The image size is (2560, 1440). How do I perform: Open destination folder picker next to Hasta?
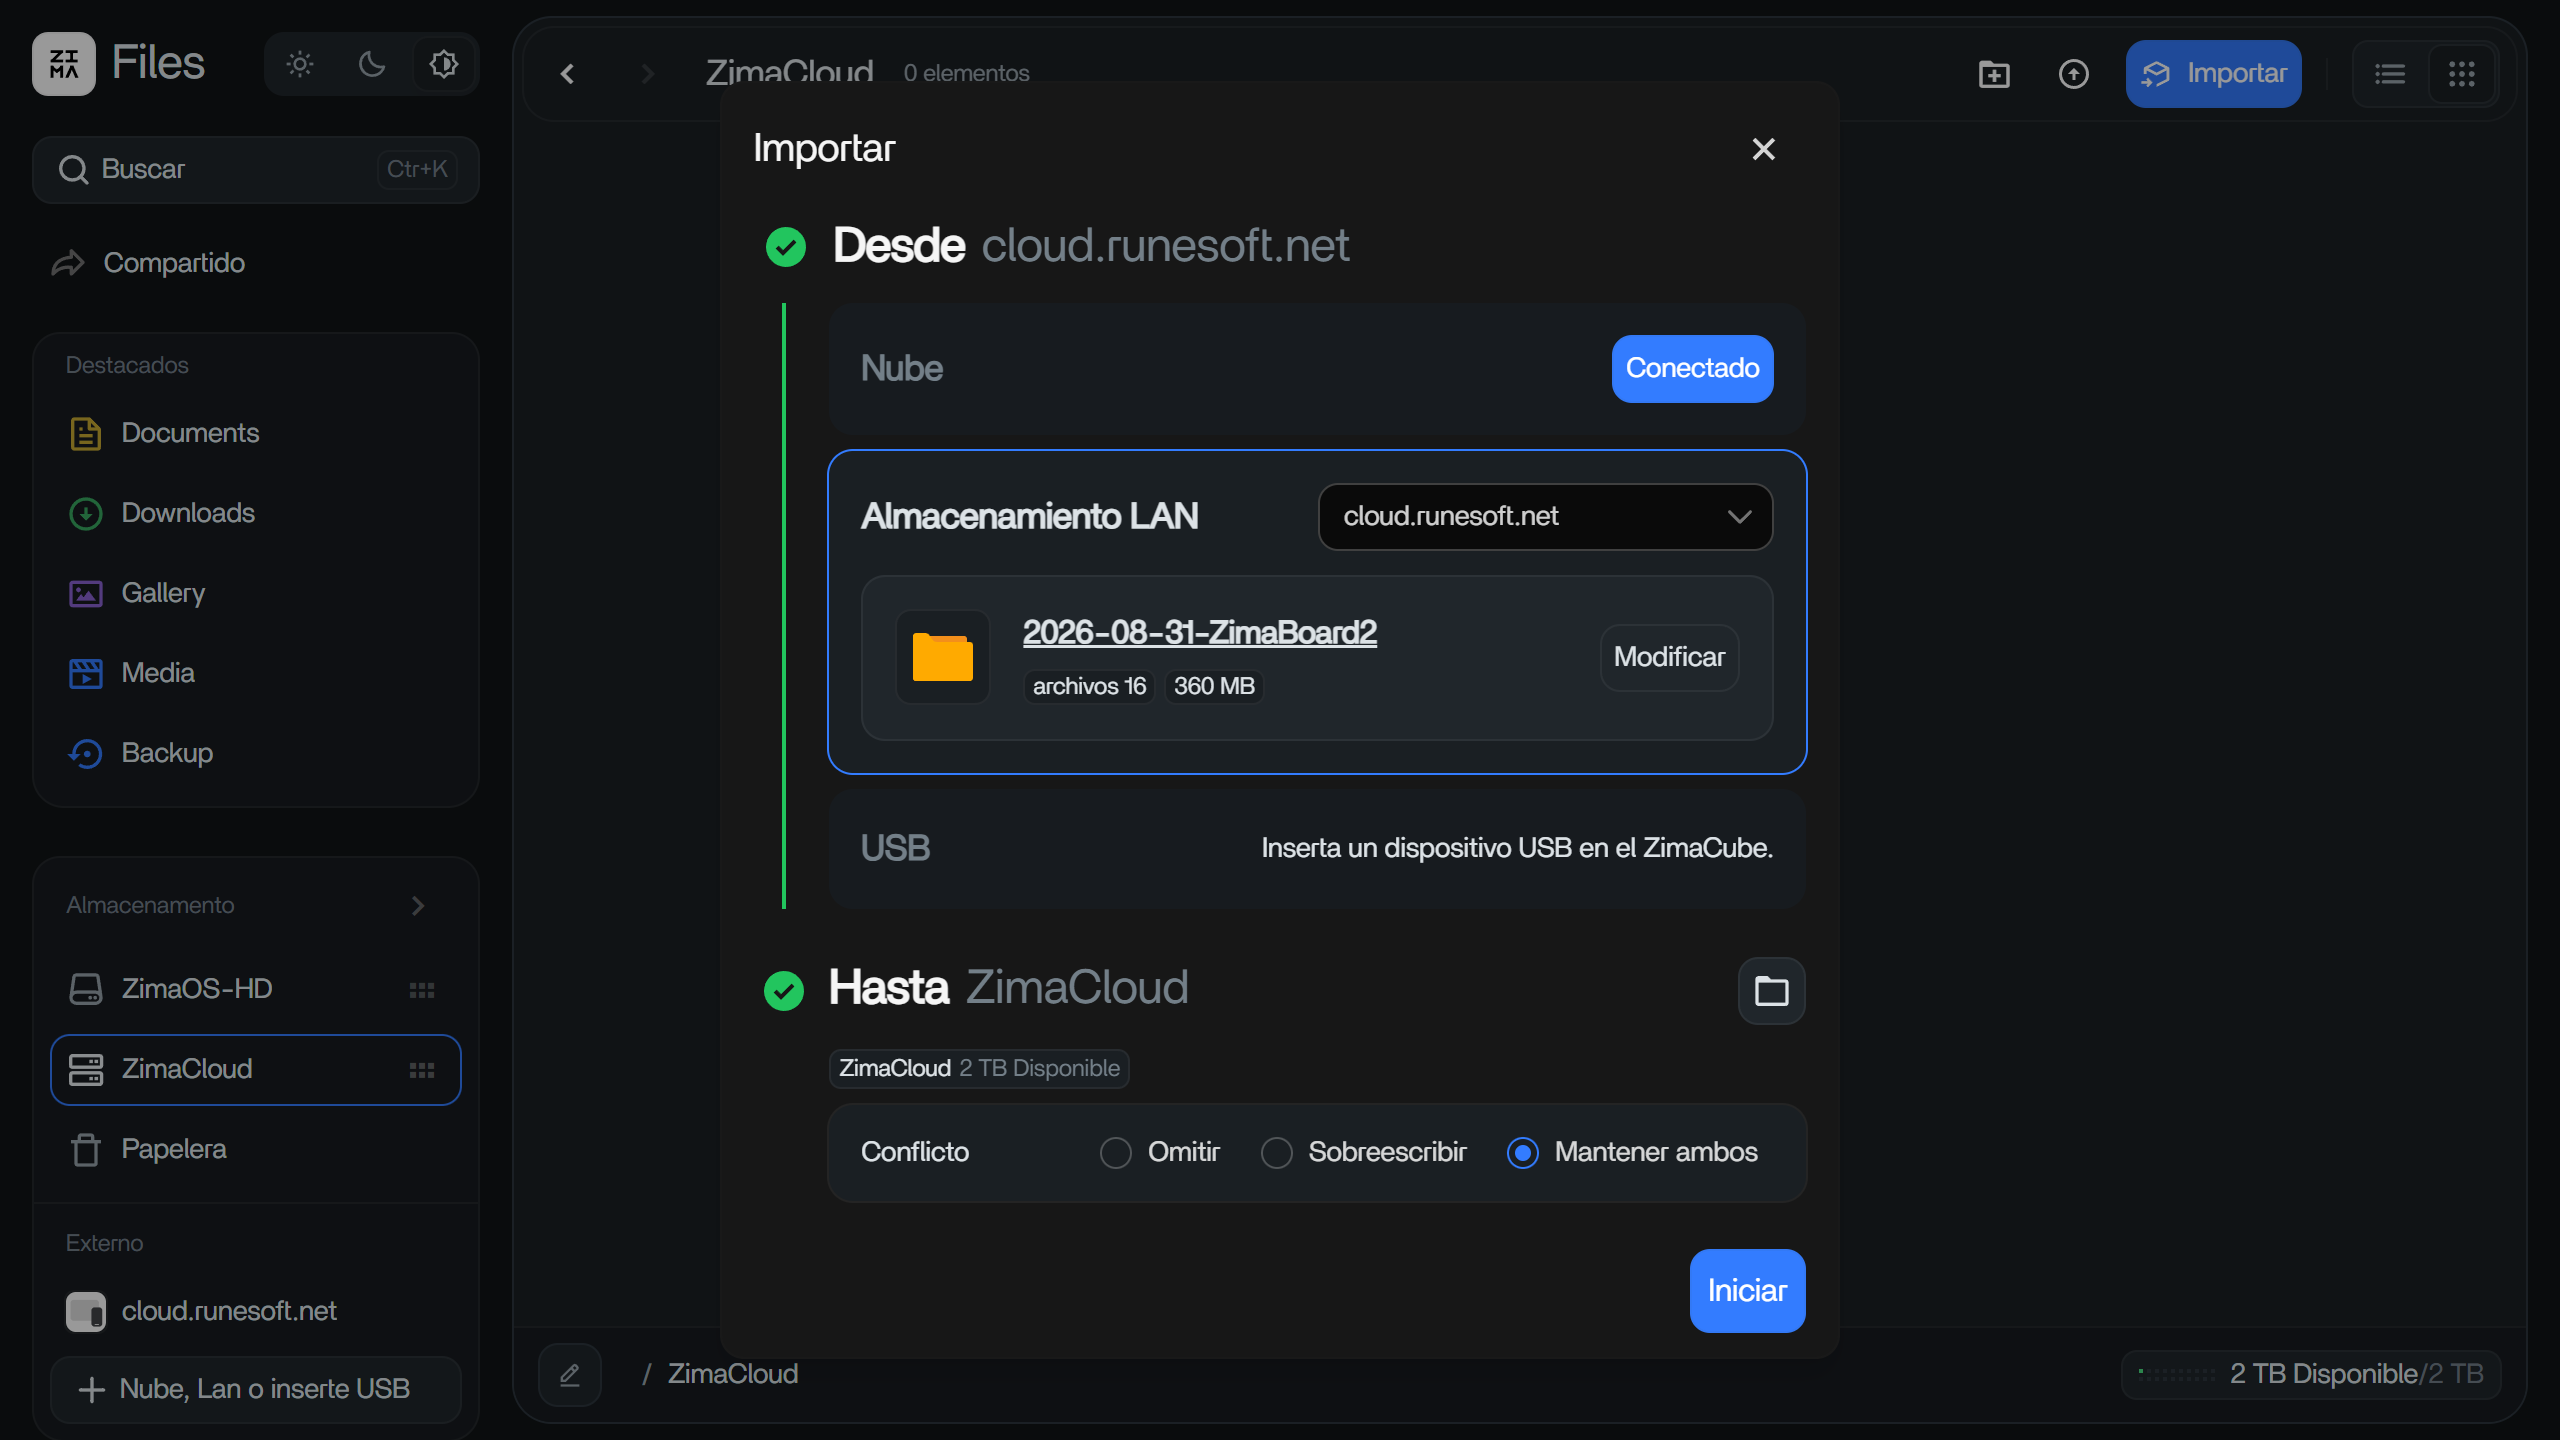click(x=1771, y=991)
